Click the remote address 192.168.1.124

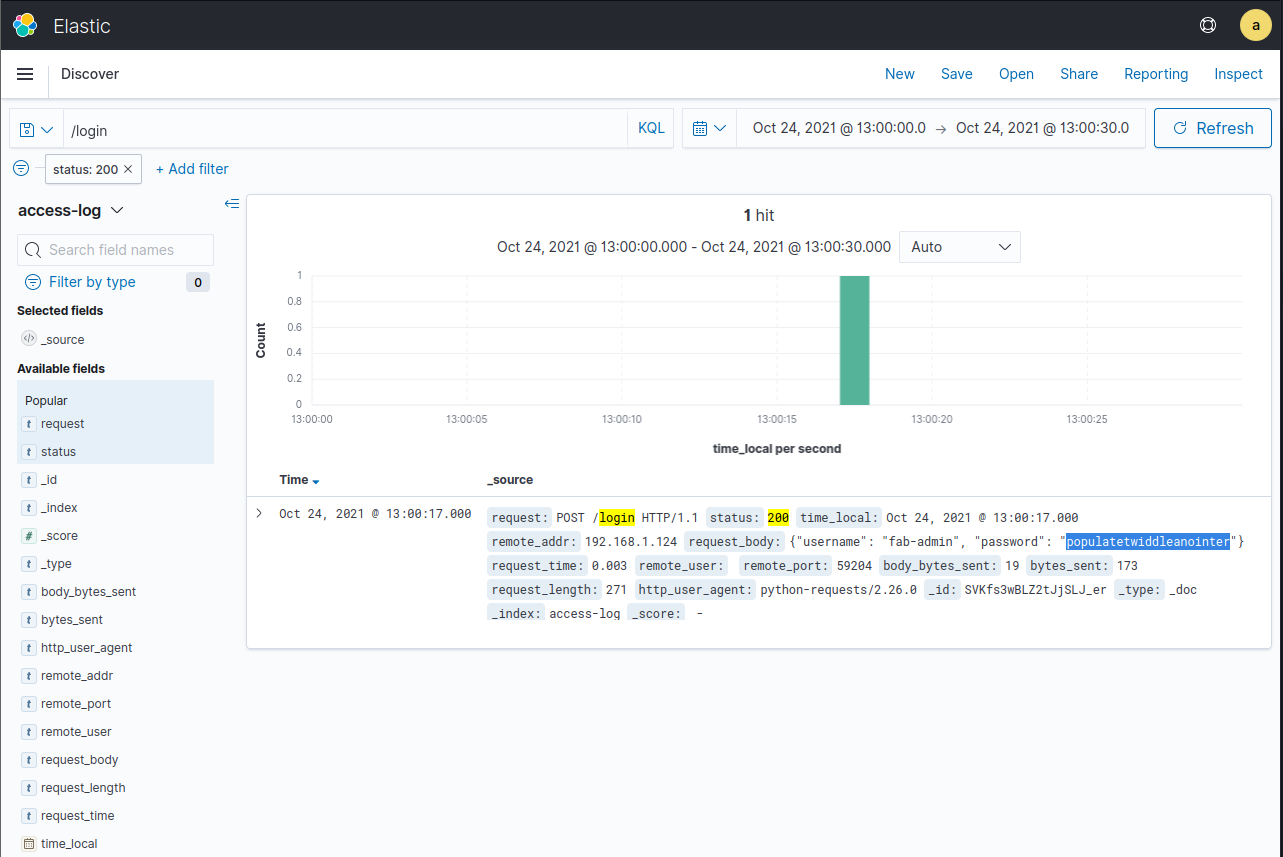coord(631,542)
